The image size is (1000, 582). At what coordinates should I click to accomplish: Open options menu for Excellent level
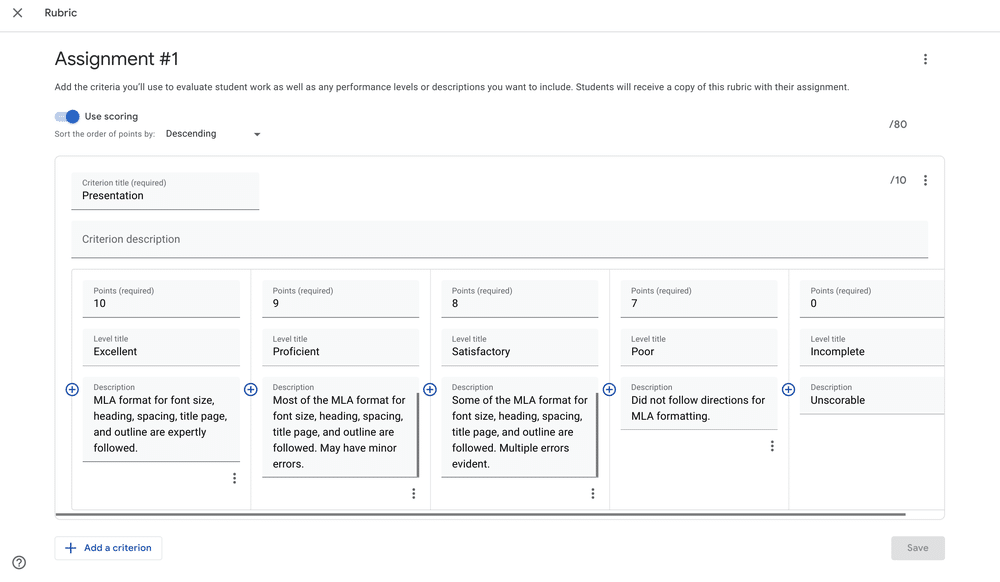pyautogui.click(x=235, y=478)
